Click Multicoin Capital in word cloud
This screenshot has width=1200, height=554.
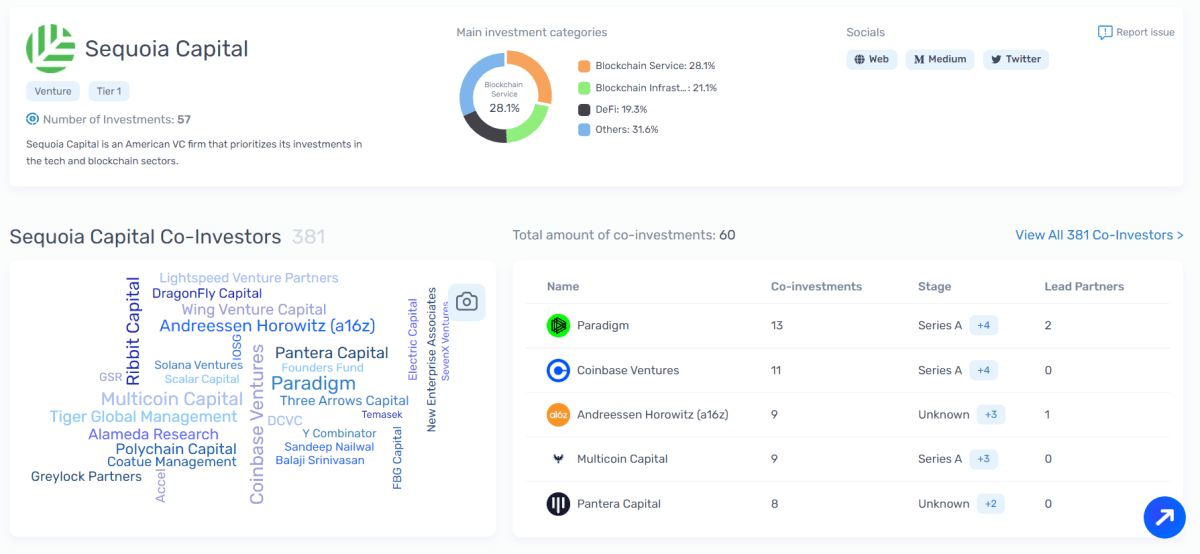click(172, 399)
